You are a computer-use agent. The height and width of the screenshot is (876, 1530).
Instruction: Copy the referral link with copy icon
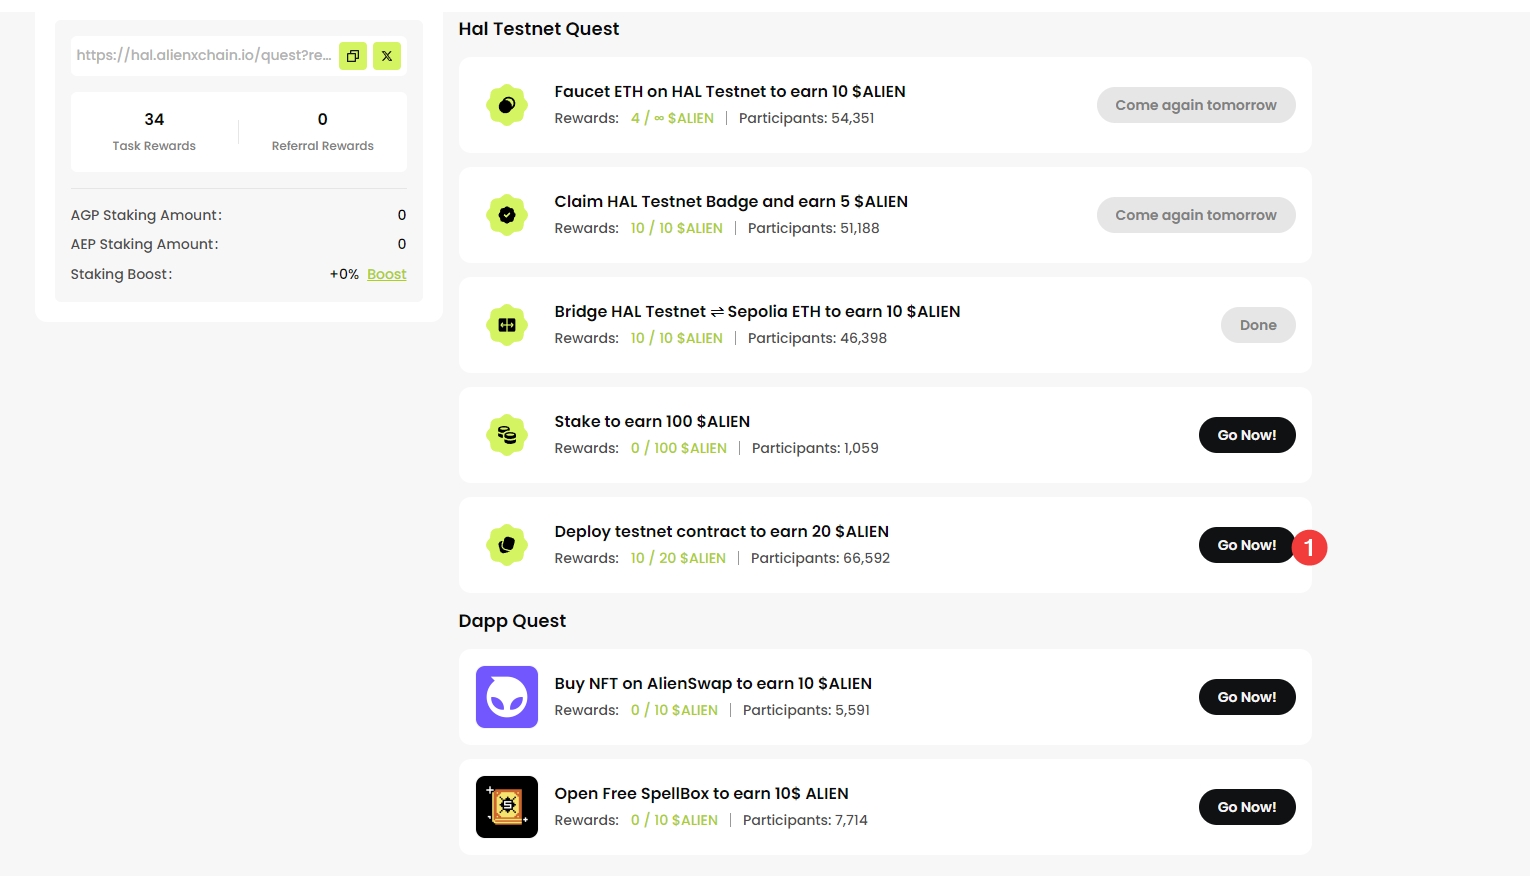pos(353,56)
